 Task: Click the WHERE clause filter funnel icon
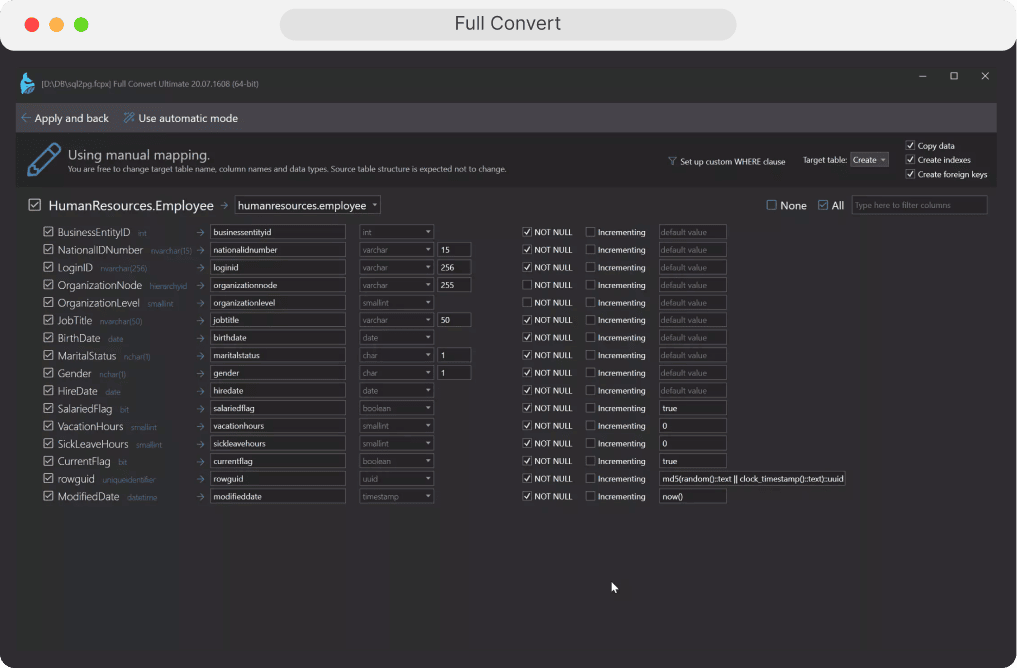[672, 161]
